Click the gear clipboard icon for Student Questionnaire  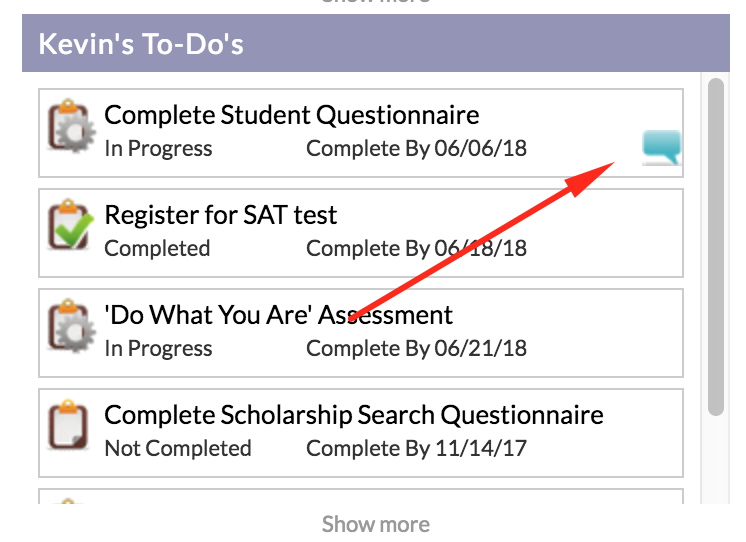71,127
